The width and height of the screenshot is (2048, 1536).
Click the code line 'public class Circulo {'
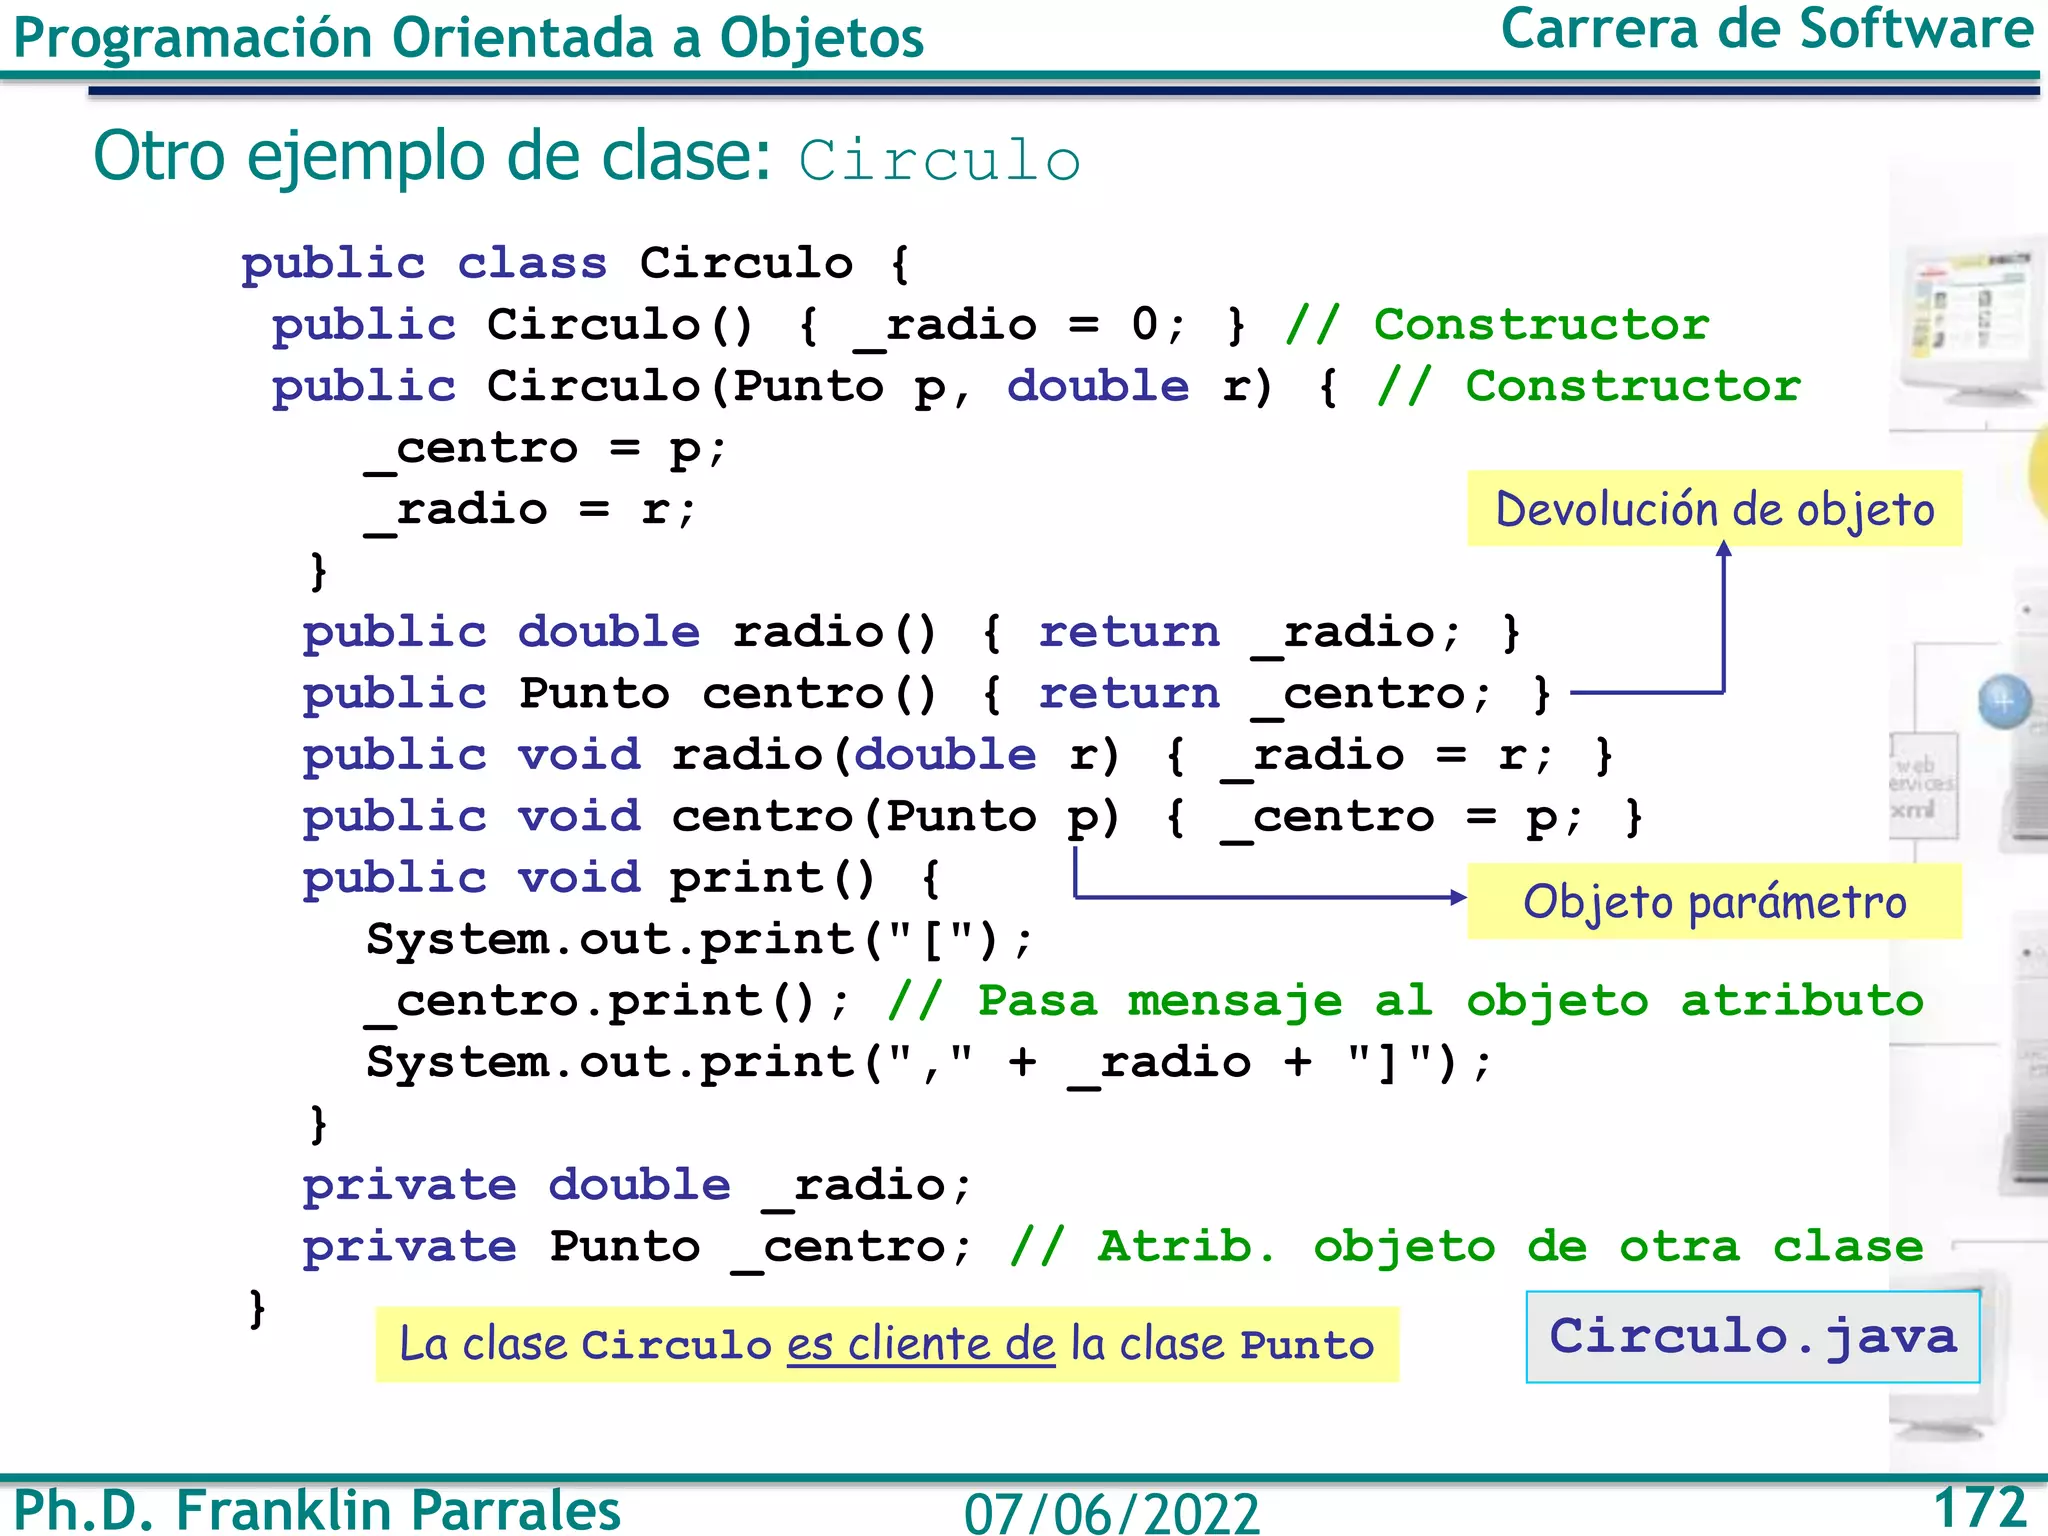(576, 264)
